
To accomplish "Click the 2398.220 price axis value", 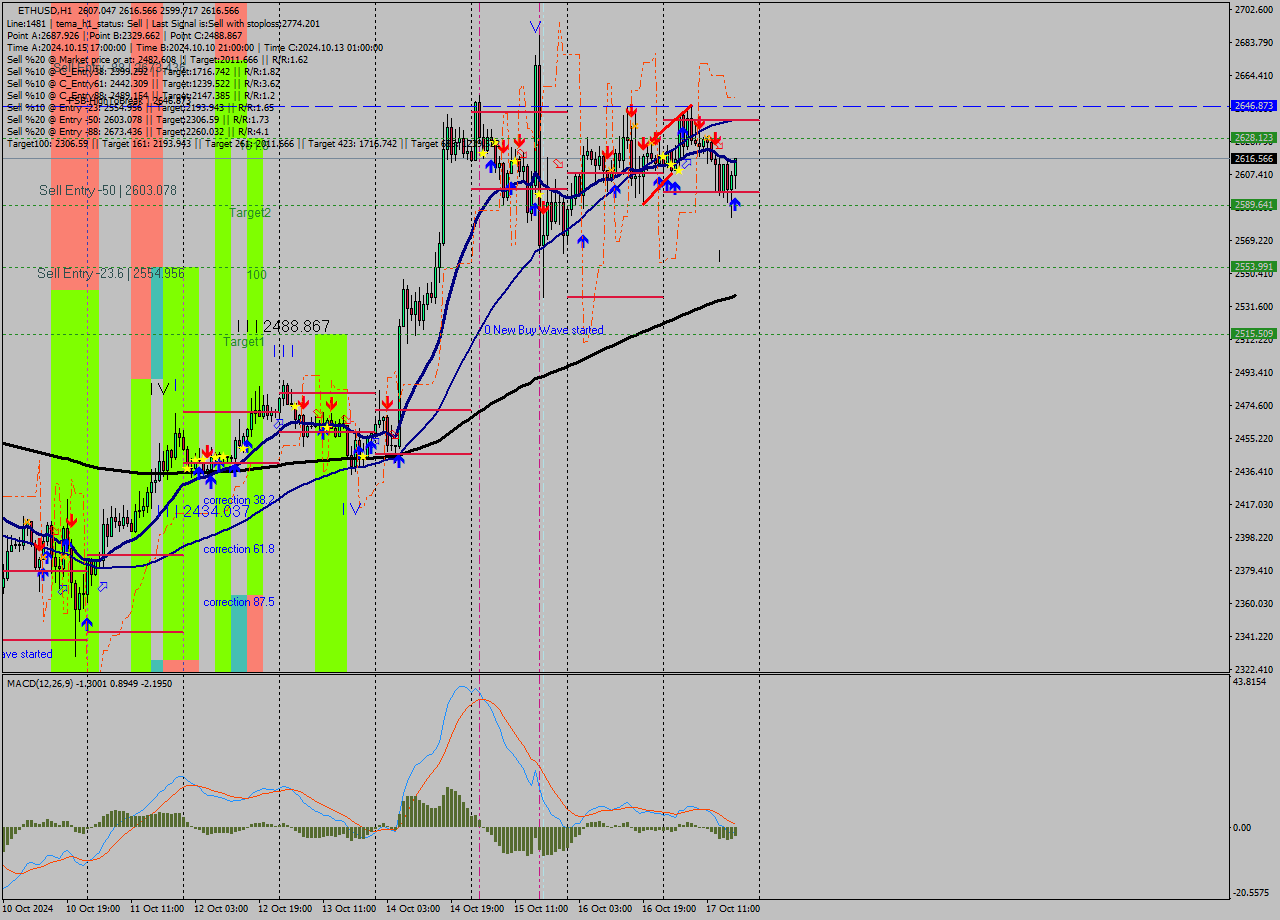I will (x=1254, y=538).
